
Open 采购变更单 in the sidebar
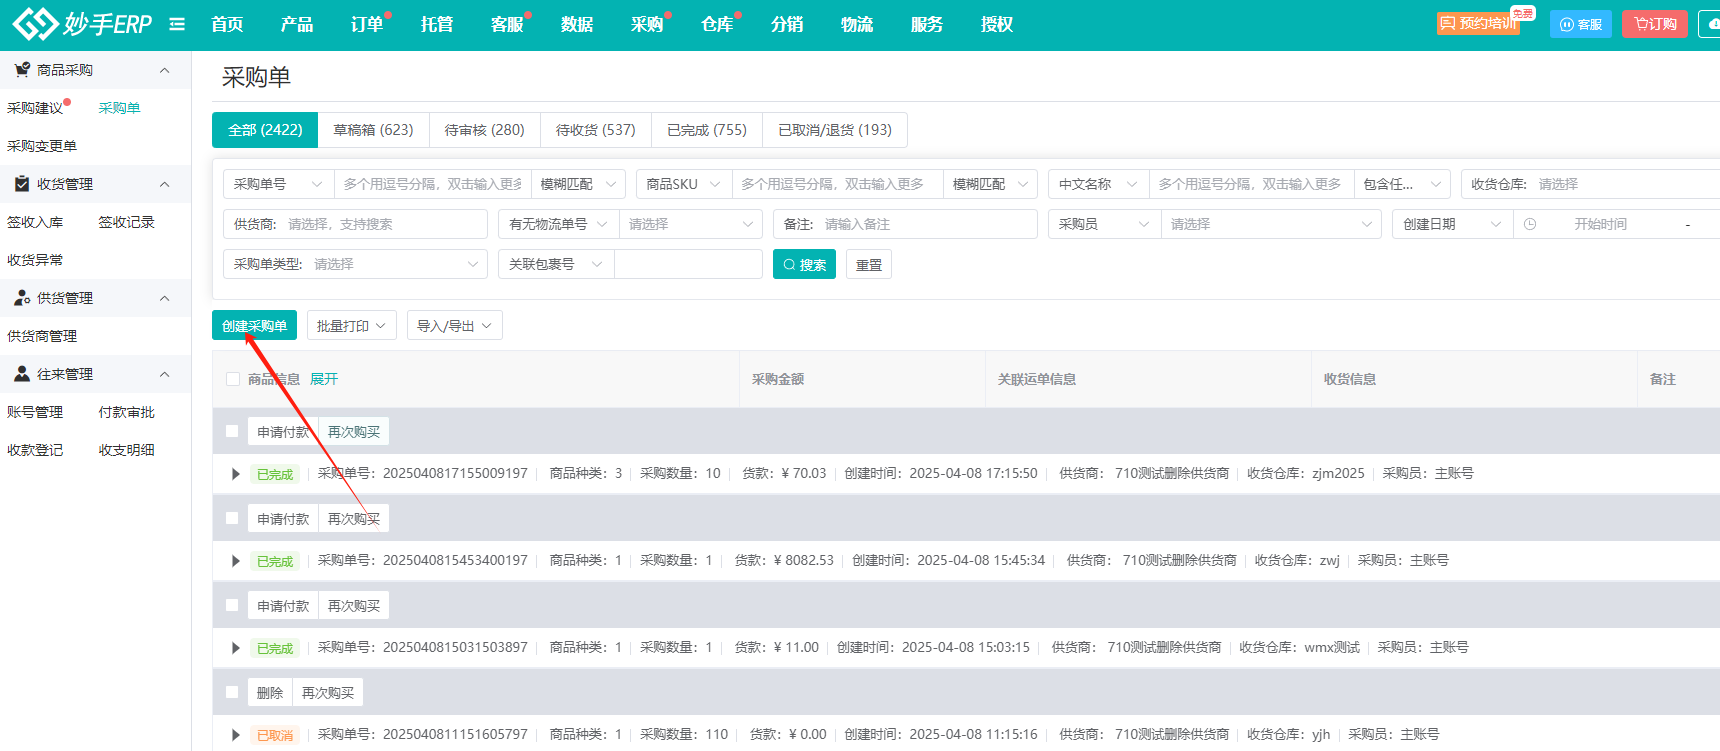coord(42,146)
